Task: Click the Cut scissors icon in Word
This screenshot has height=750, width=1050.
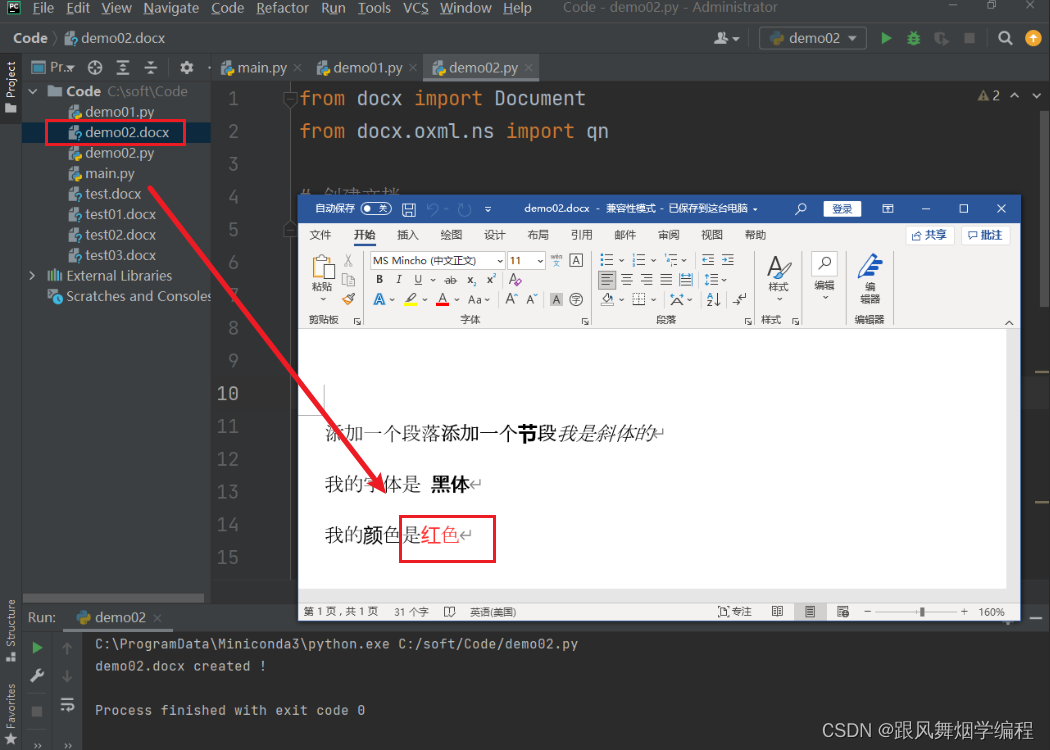Action: coord(348,260)
